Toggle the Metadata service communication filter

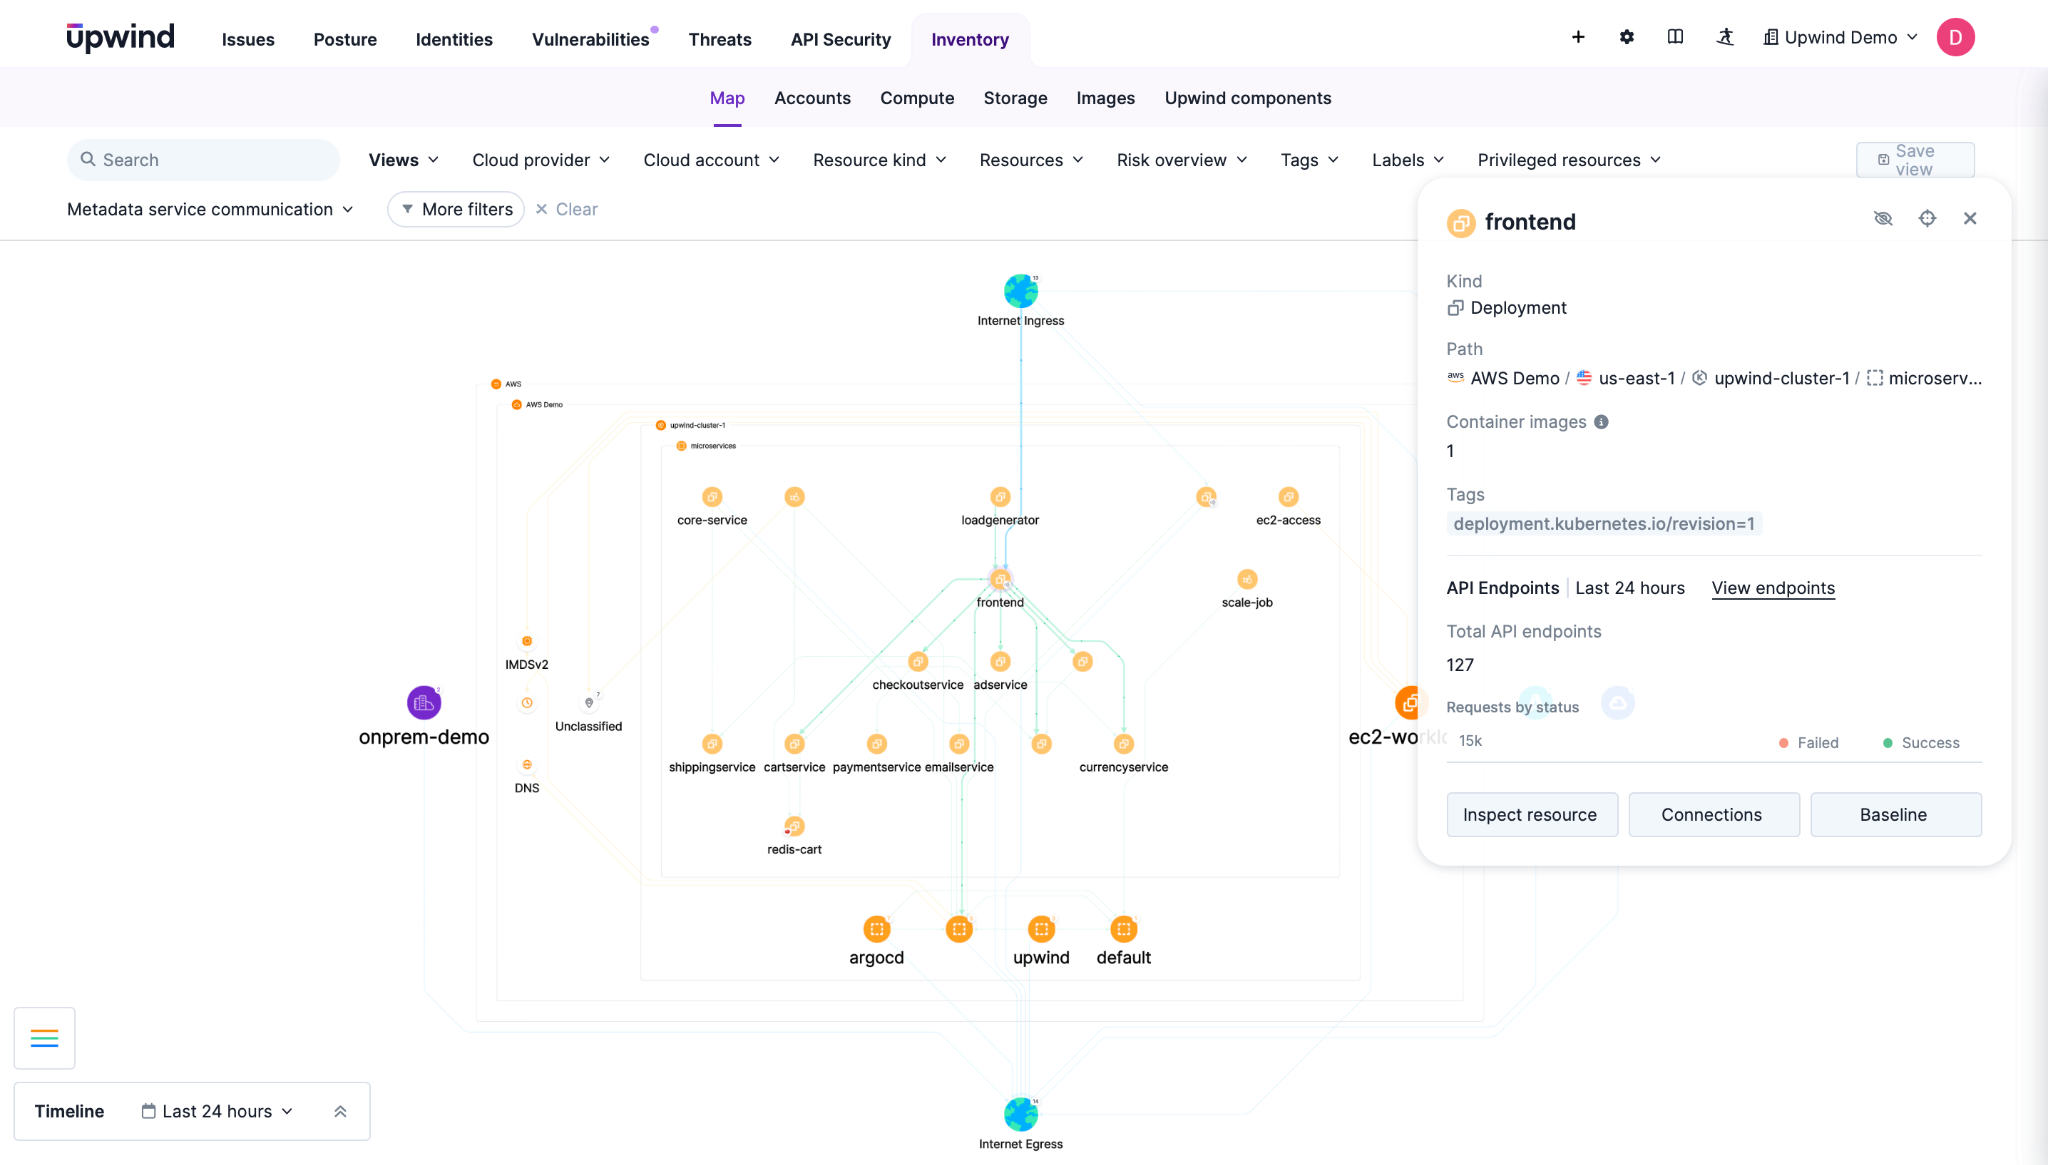point(211,208)
